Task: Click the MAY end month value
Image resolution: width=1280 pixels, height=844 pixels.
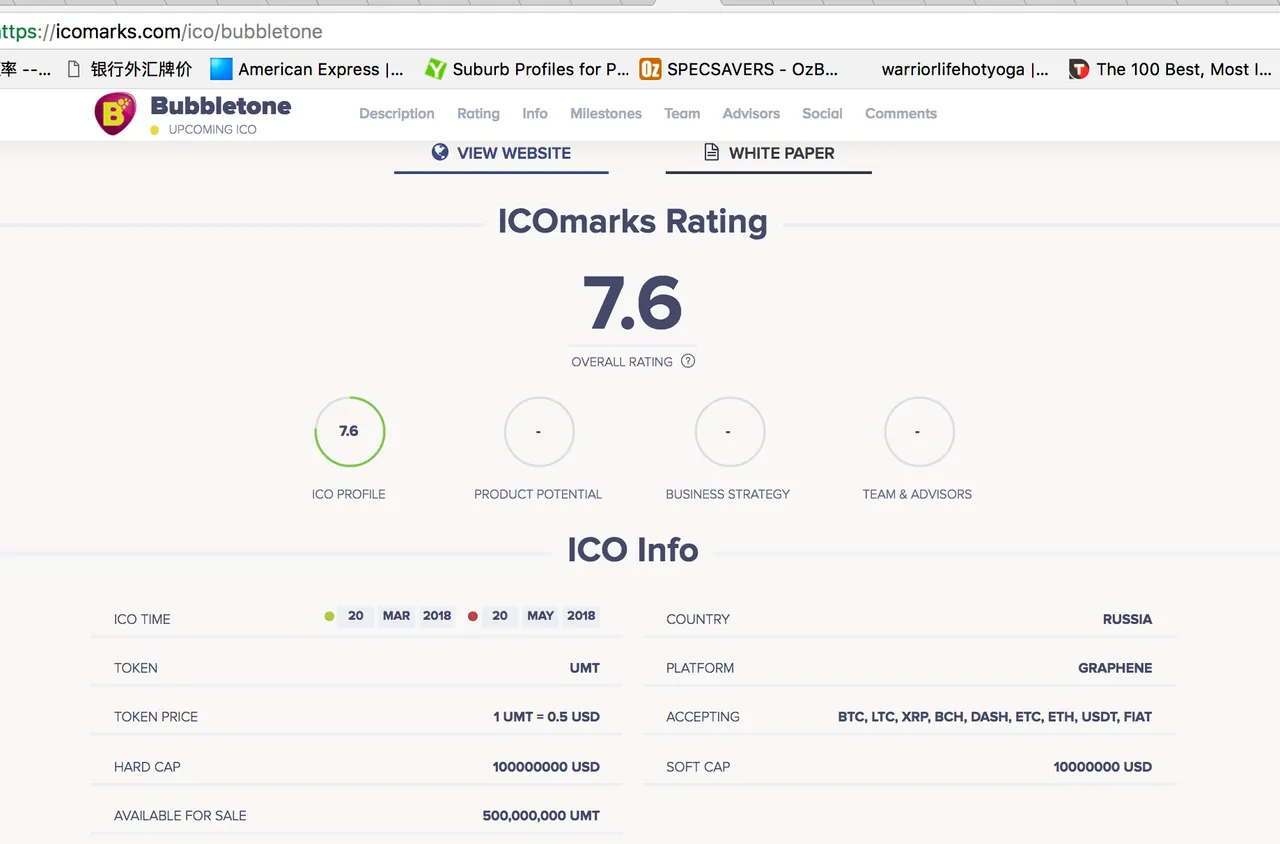Action: click(540, 616)
